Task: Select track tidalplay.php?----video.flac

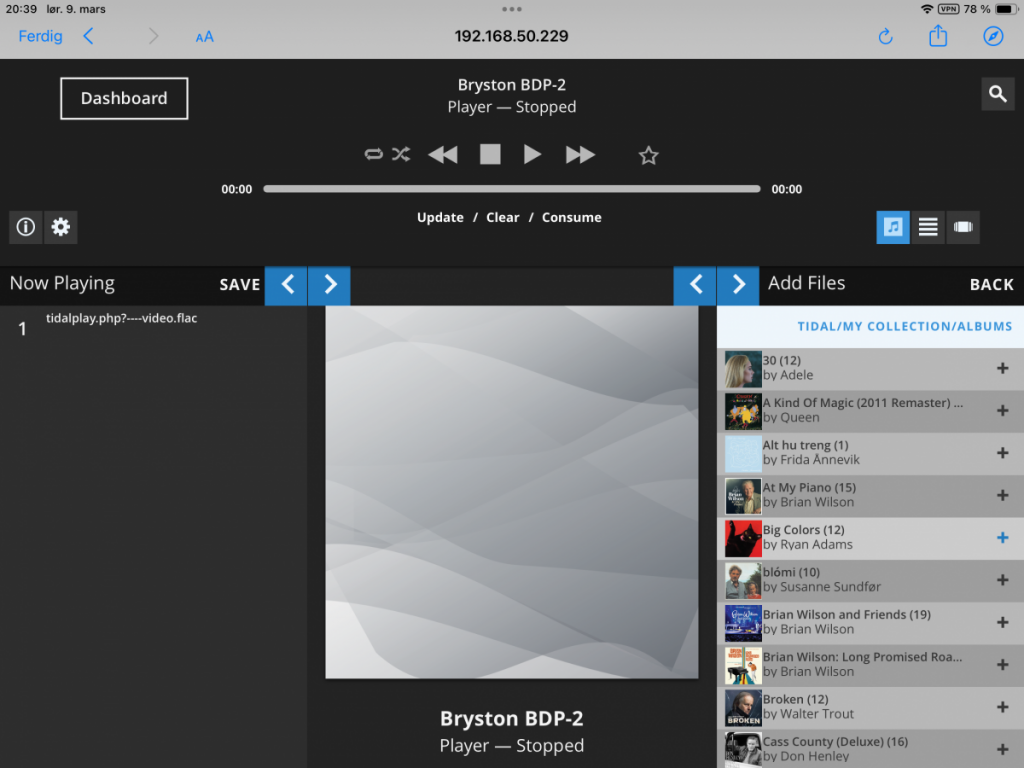Action: (121, 318)
